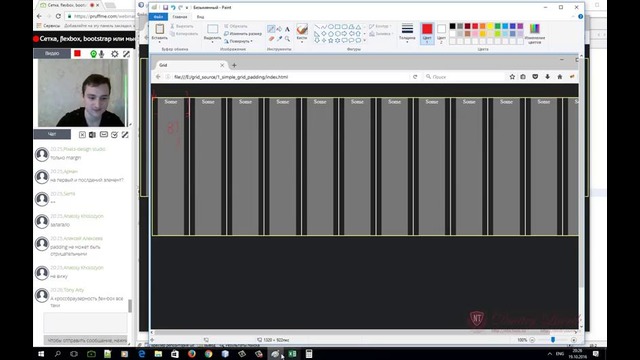Image resolution: width=640 pixels, height=360 pixels.
Task: Click the Resize (Изменить размер) button
Action: [x=243, y=33]
